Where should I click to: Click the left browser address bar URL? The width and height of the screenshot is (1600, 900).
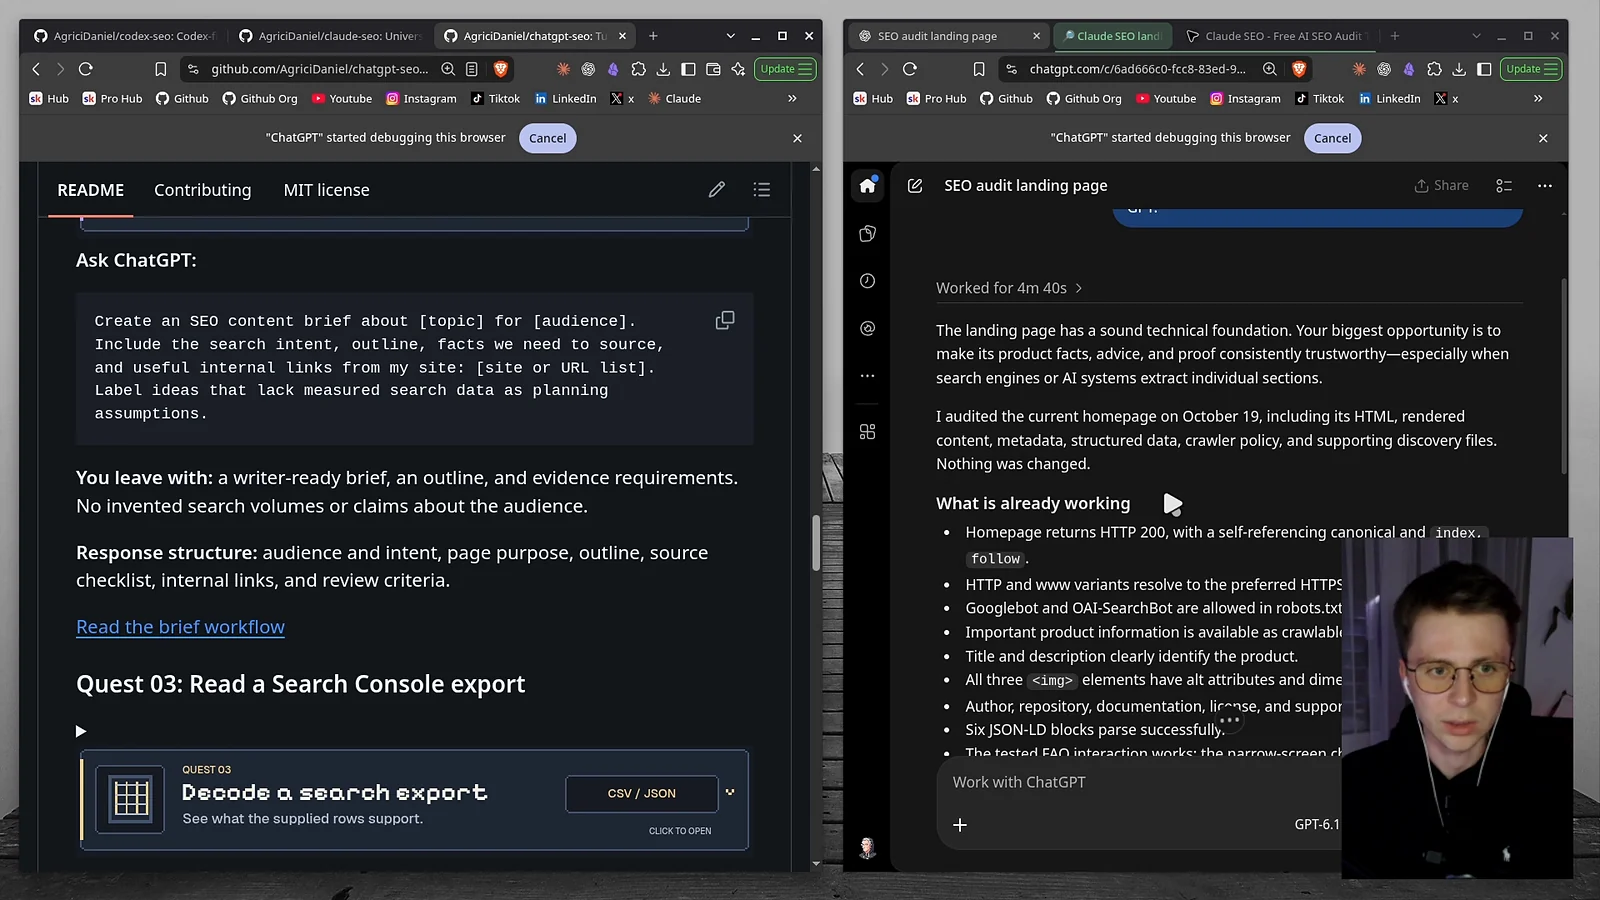(x=319, y=69)
